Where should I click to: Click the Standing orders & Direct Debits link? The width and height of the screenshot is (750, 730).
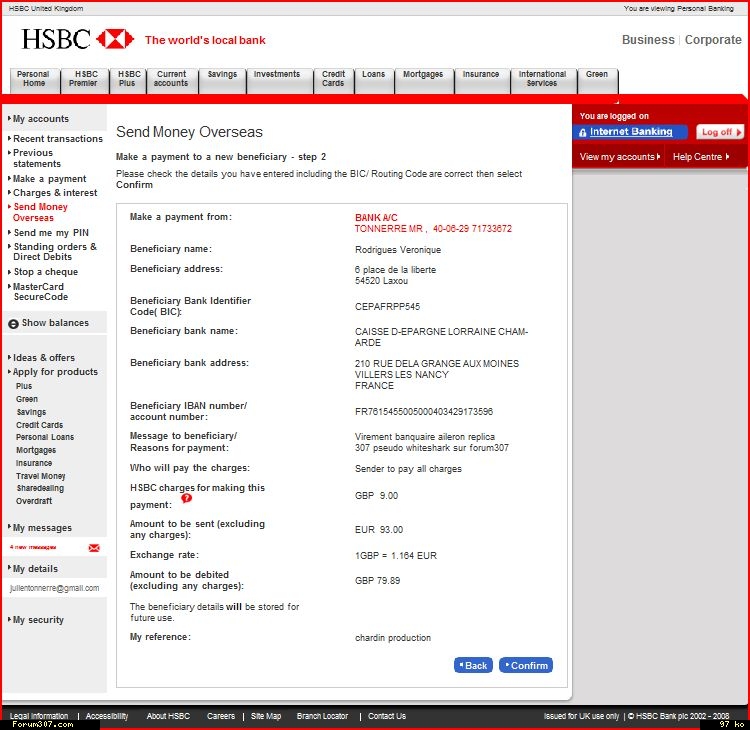tap(55, 252)
